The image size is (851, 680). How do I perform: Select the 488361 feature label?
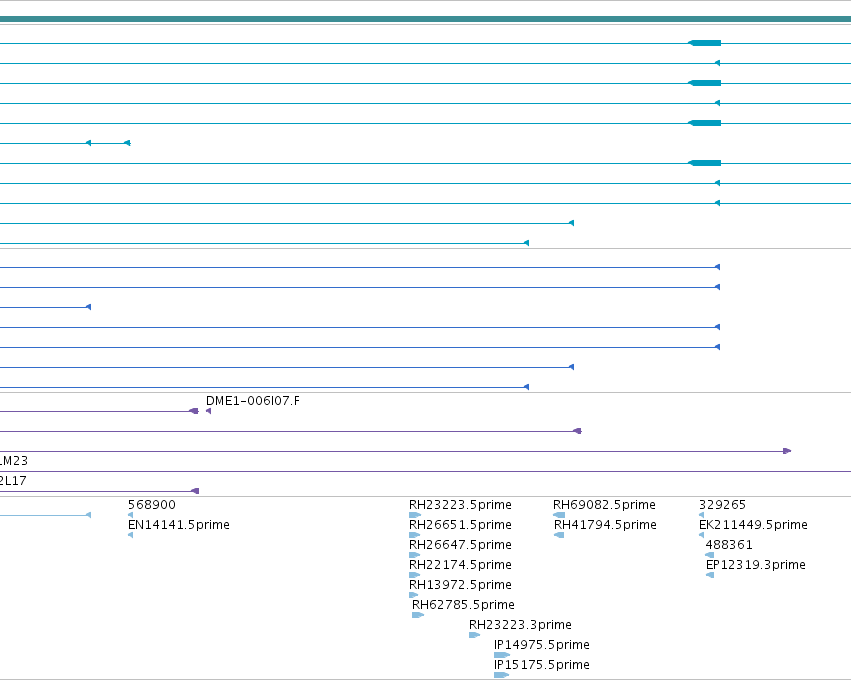pos(729,545)
